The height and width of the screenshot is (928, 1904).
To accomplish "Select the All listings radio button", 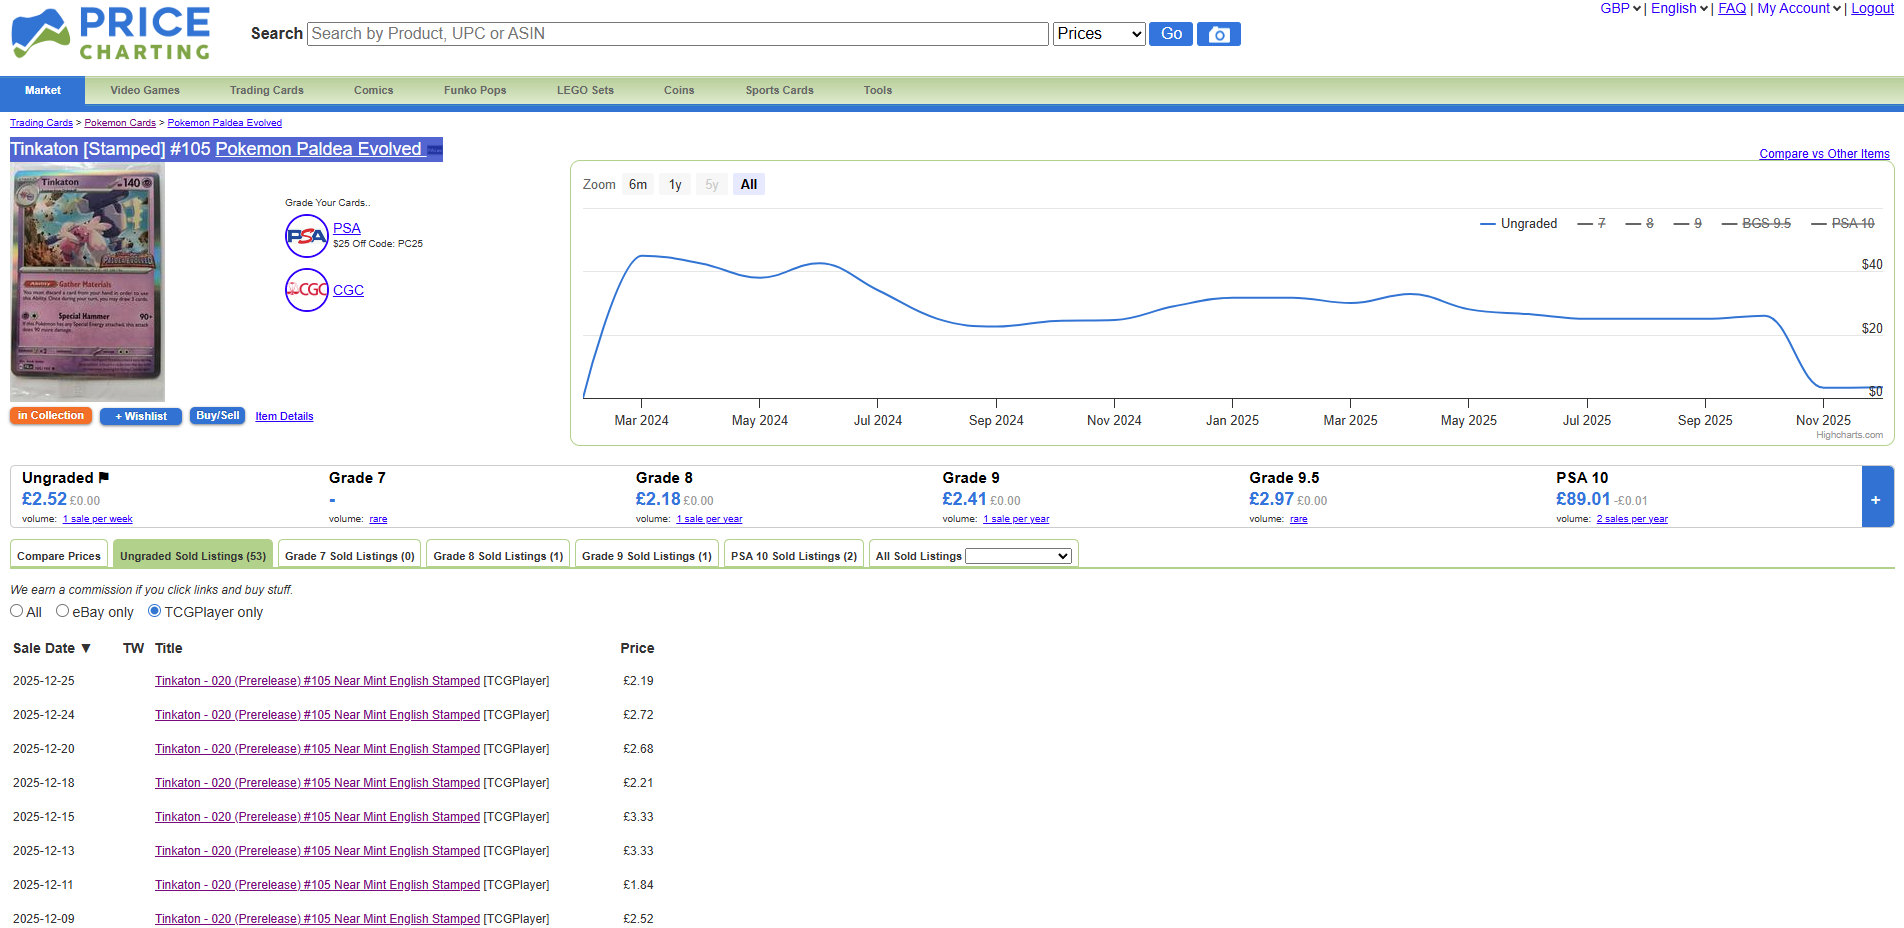I will coord(17,611).
